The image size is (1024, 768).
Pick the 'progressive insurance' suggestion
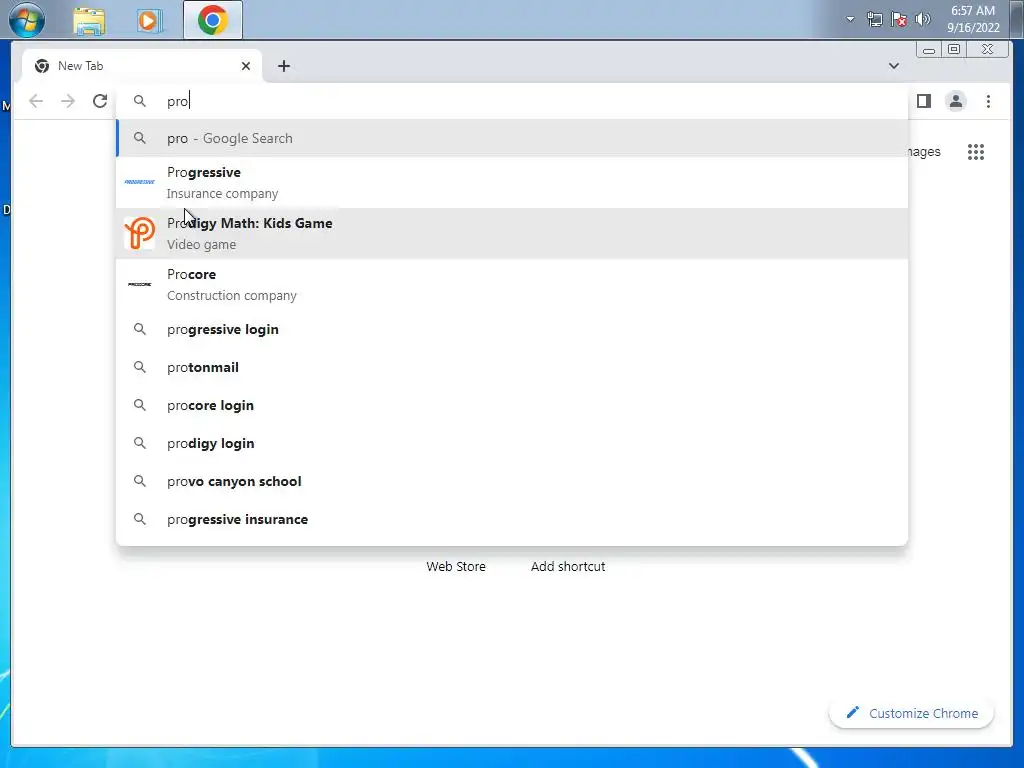pos(512,519)
